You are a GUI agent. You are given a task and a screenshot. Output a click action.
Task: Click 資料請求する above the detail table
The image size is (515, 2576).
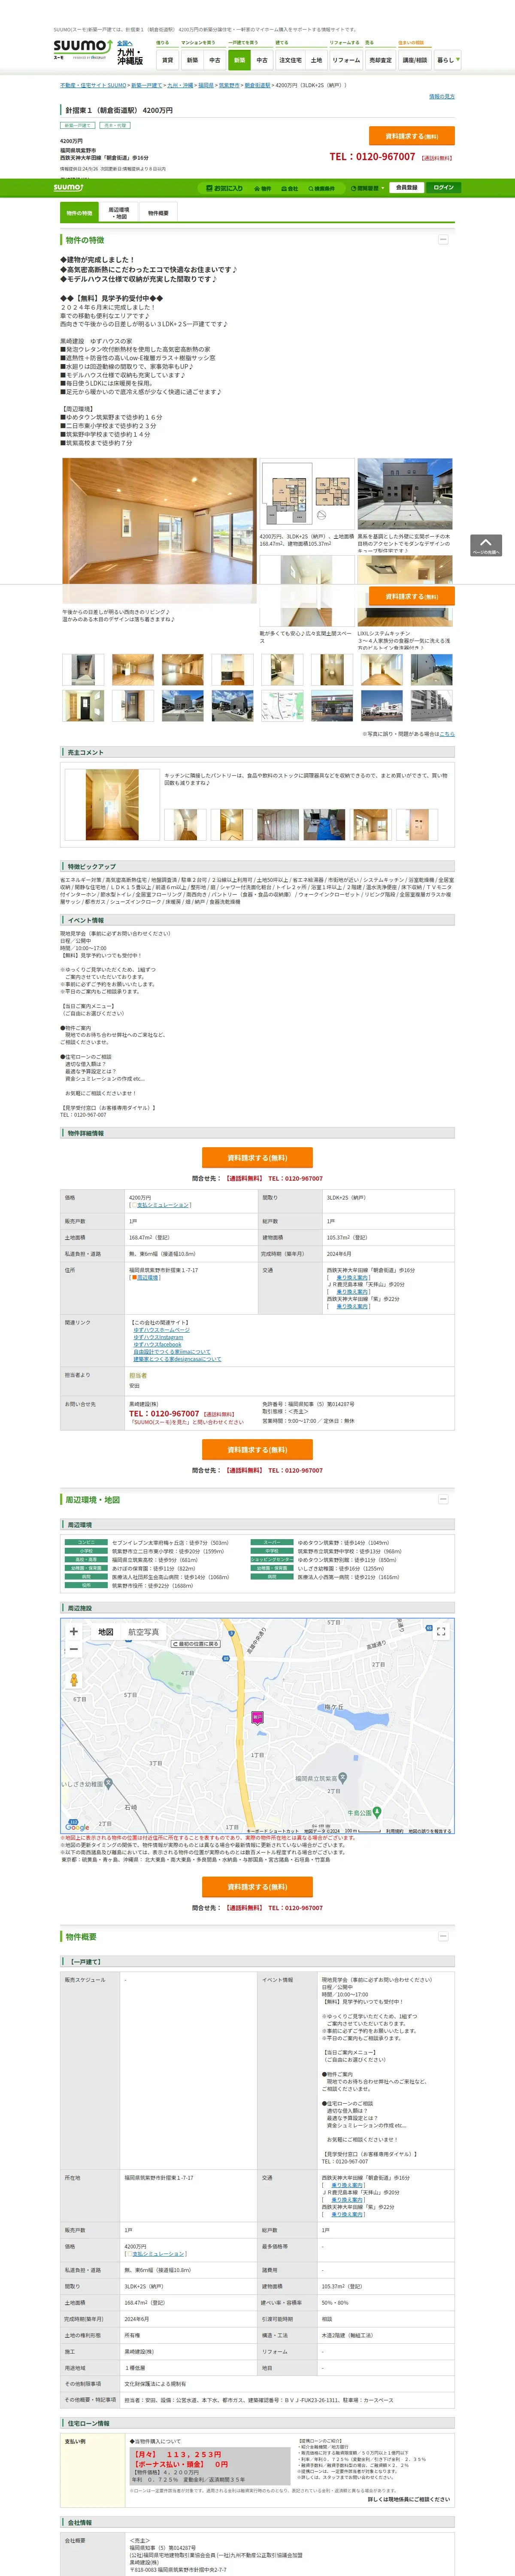coord(257,1158)
